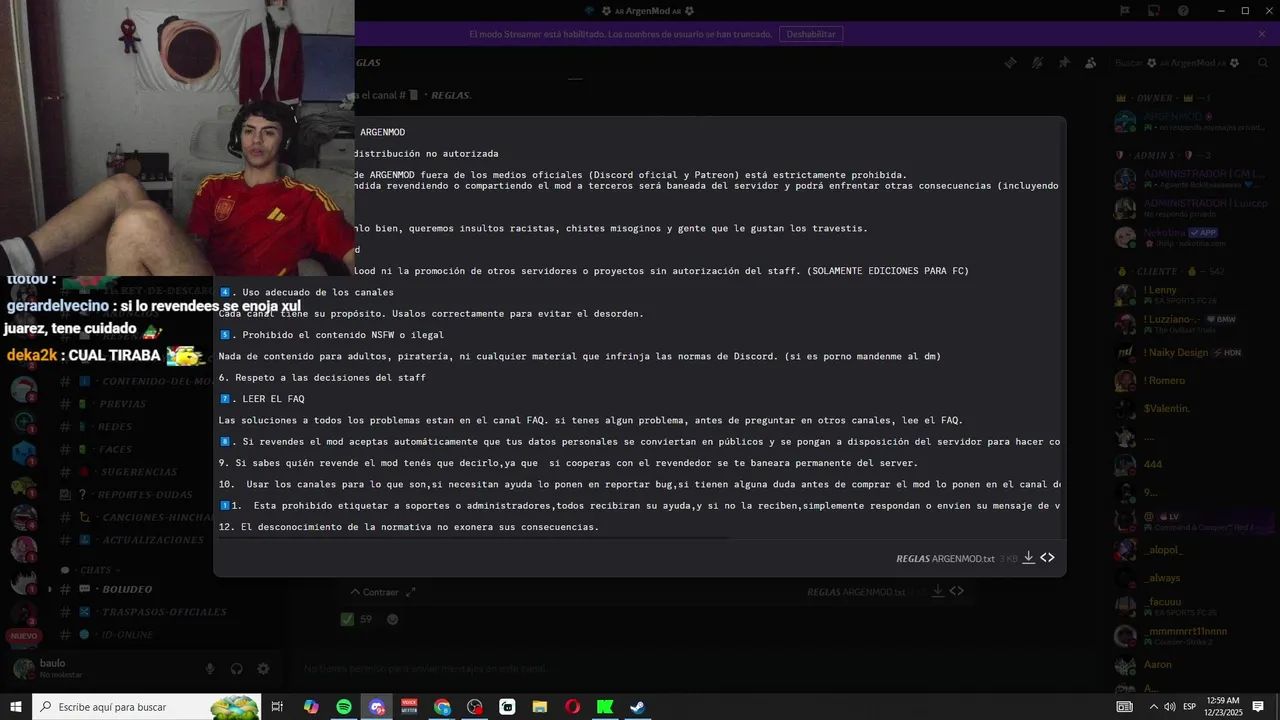The height and width of the screenshot is (720, 1280).
Task: Open Windows Start menu
Action: click(16, 707)
